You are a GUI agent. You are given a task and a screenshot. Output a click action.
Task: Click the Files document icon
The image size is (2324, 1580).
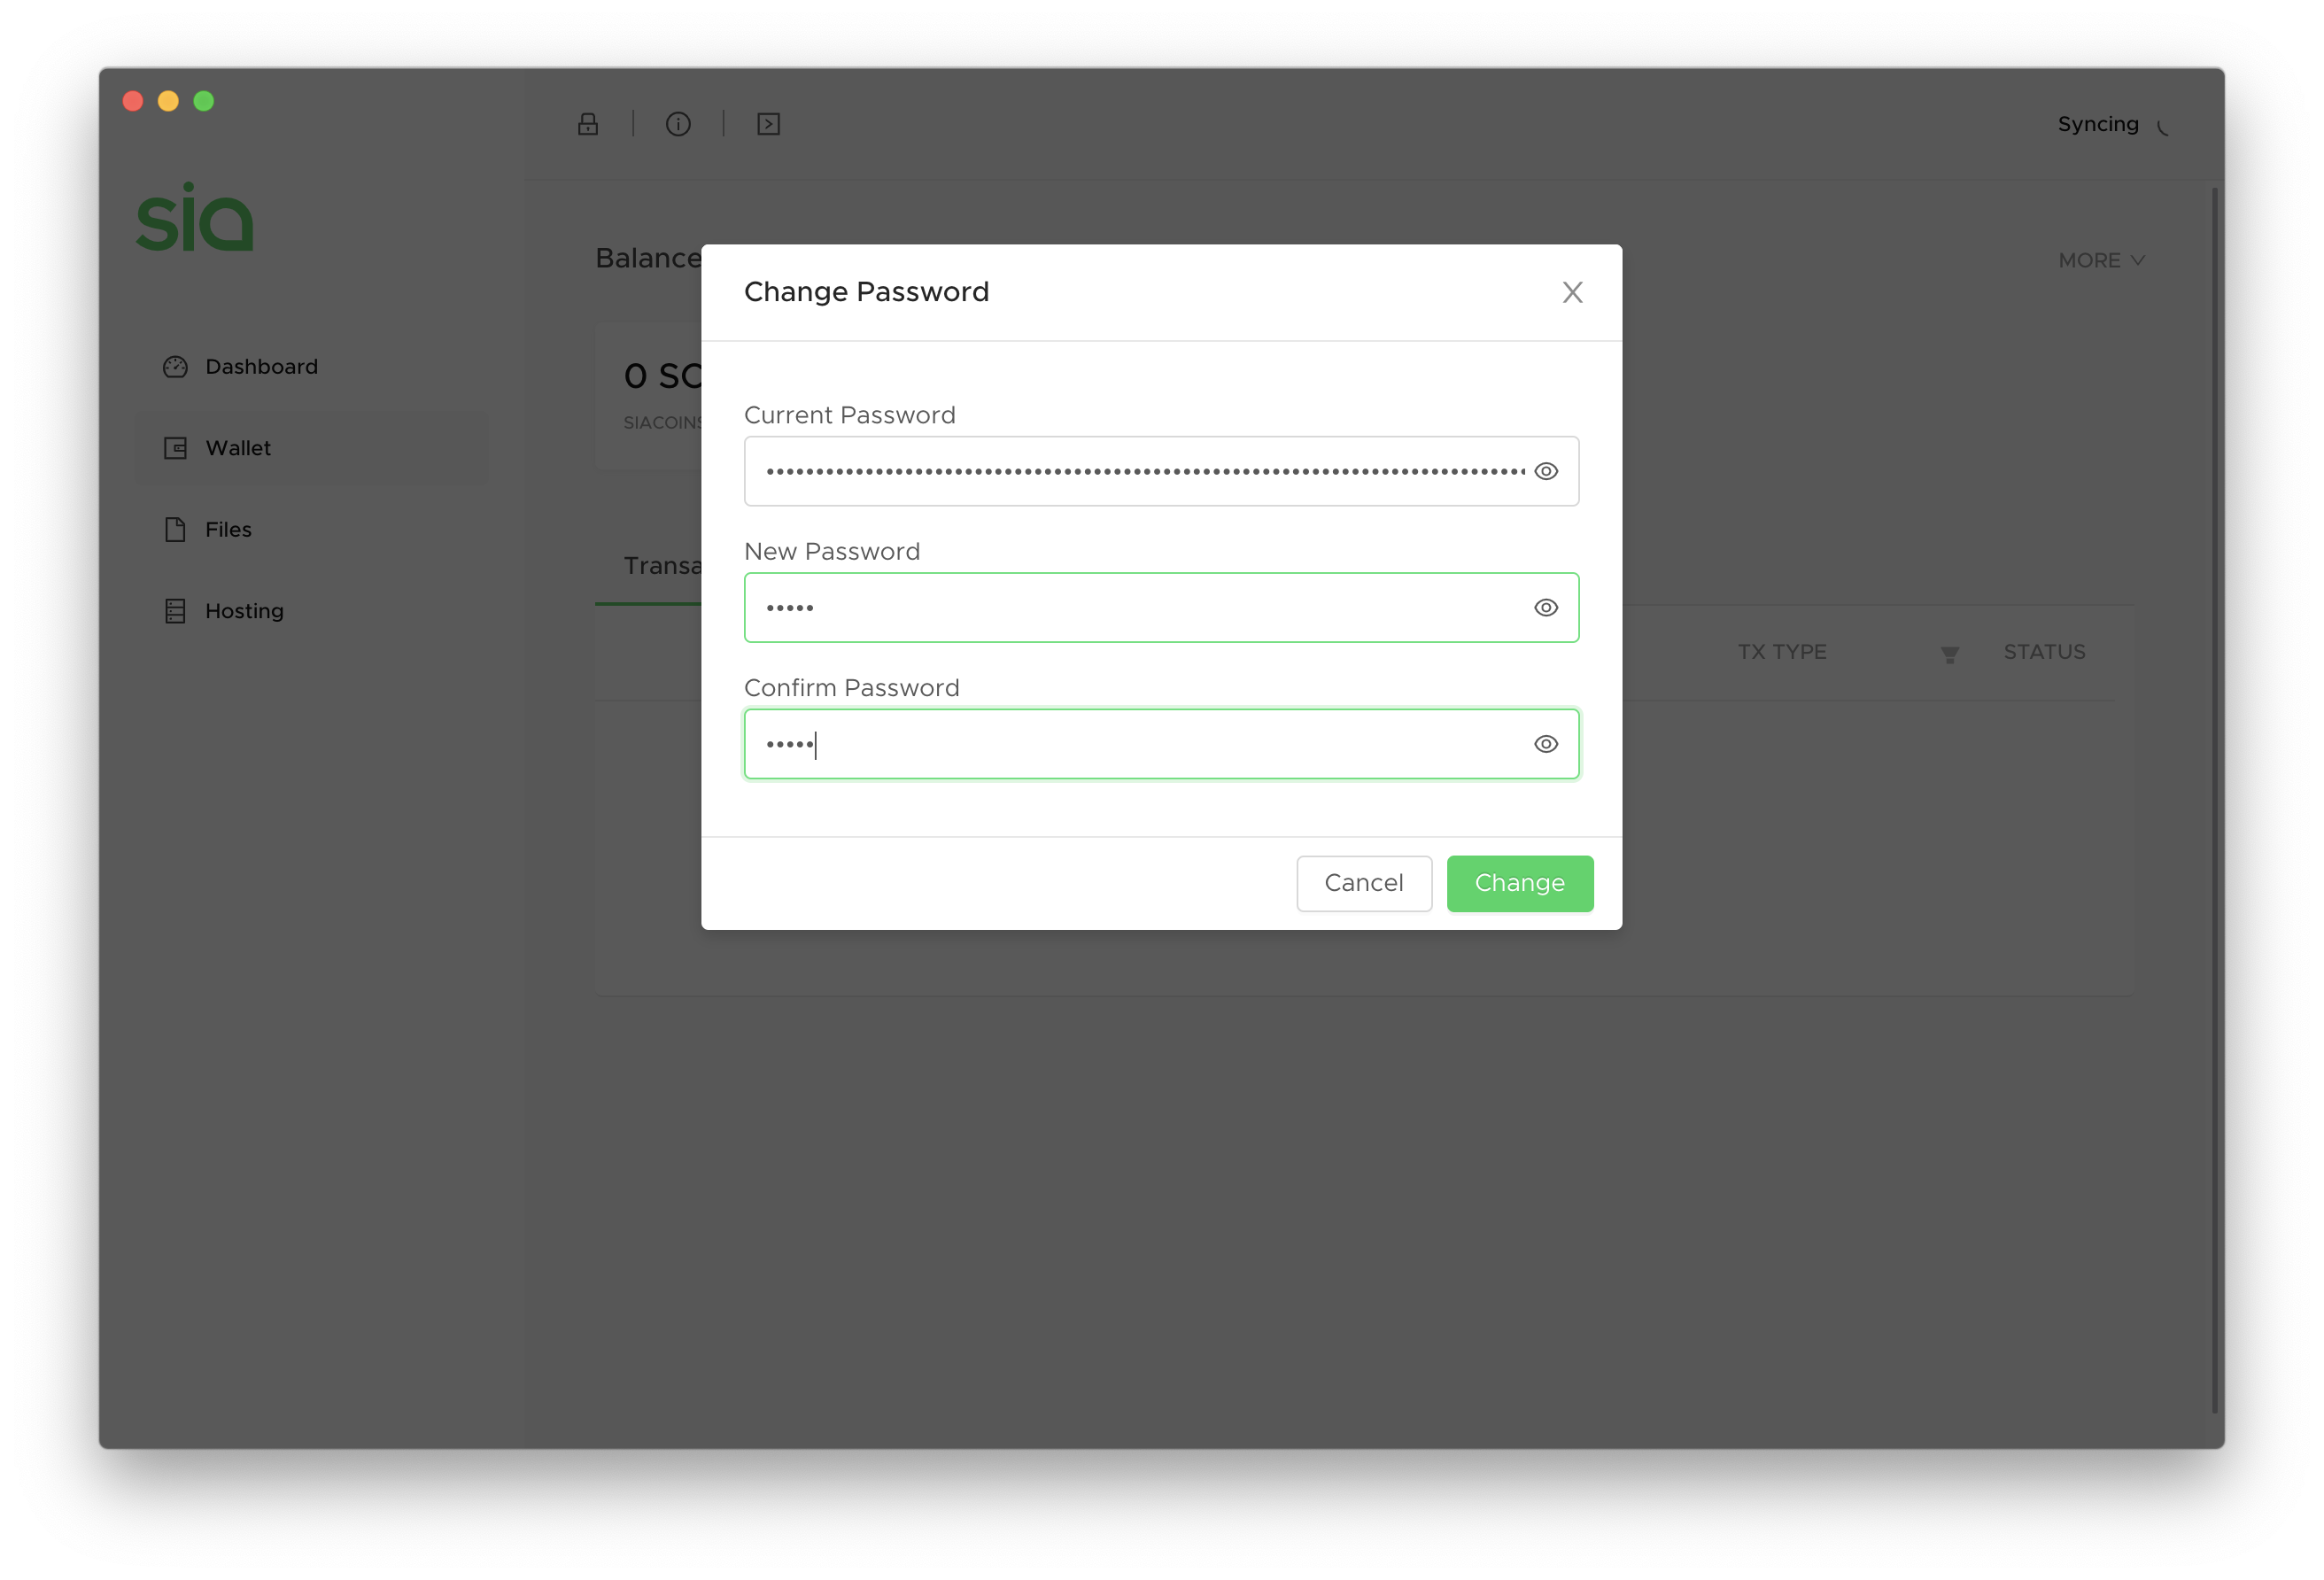(175, 529)
